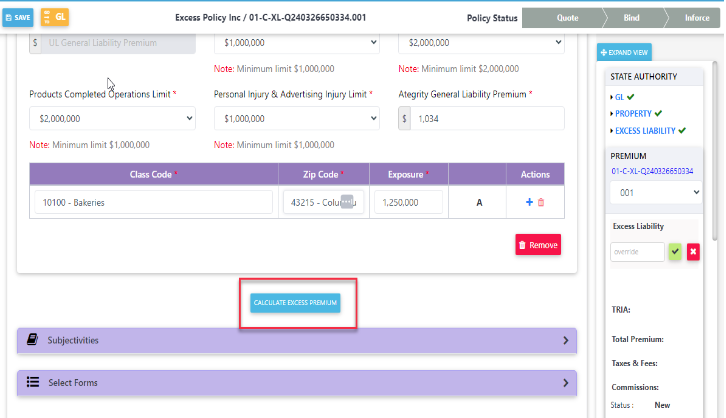Click the 'Taxes & Fees:' label
Viewport: 726px width, 418px height.
(634, 363)
